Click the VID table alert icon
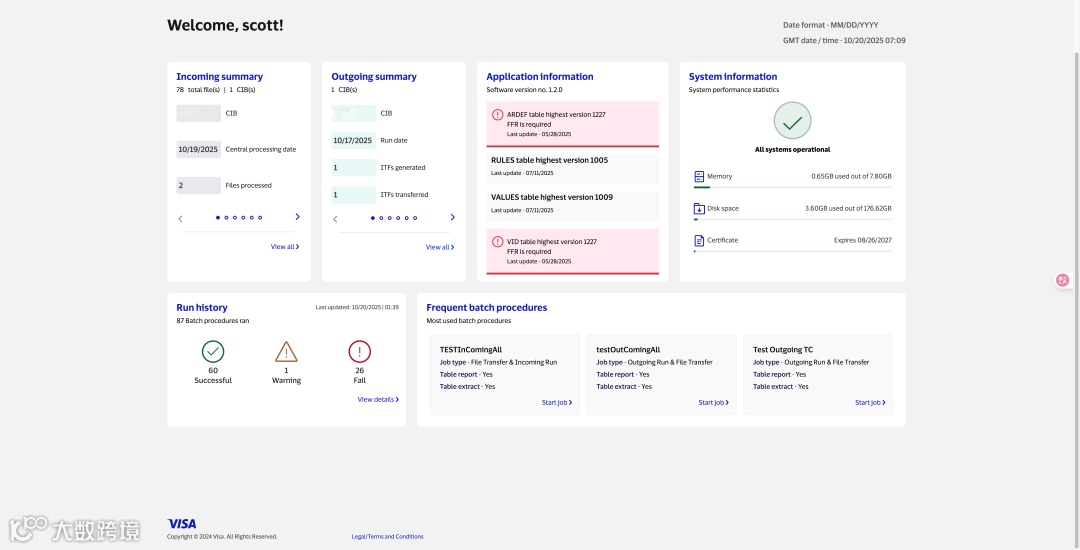This screenshot has width=1080, height=550. pos(497,242)
